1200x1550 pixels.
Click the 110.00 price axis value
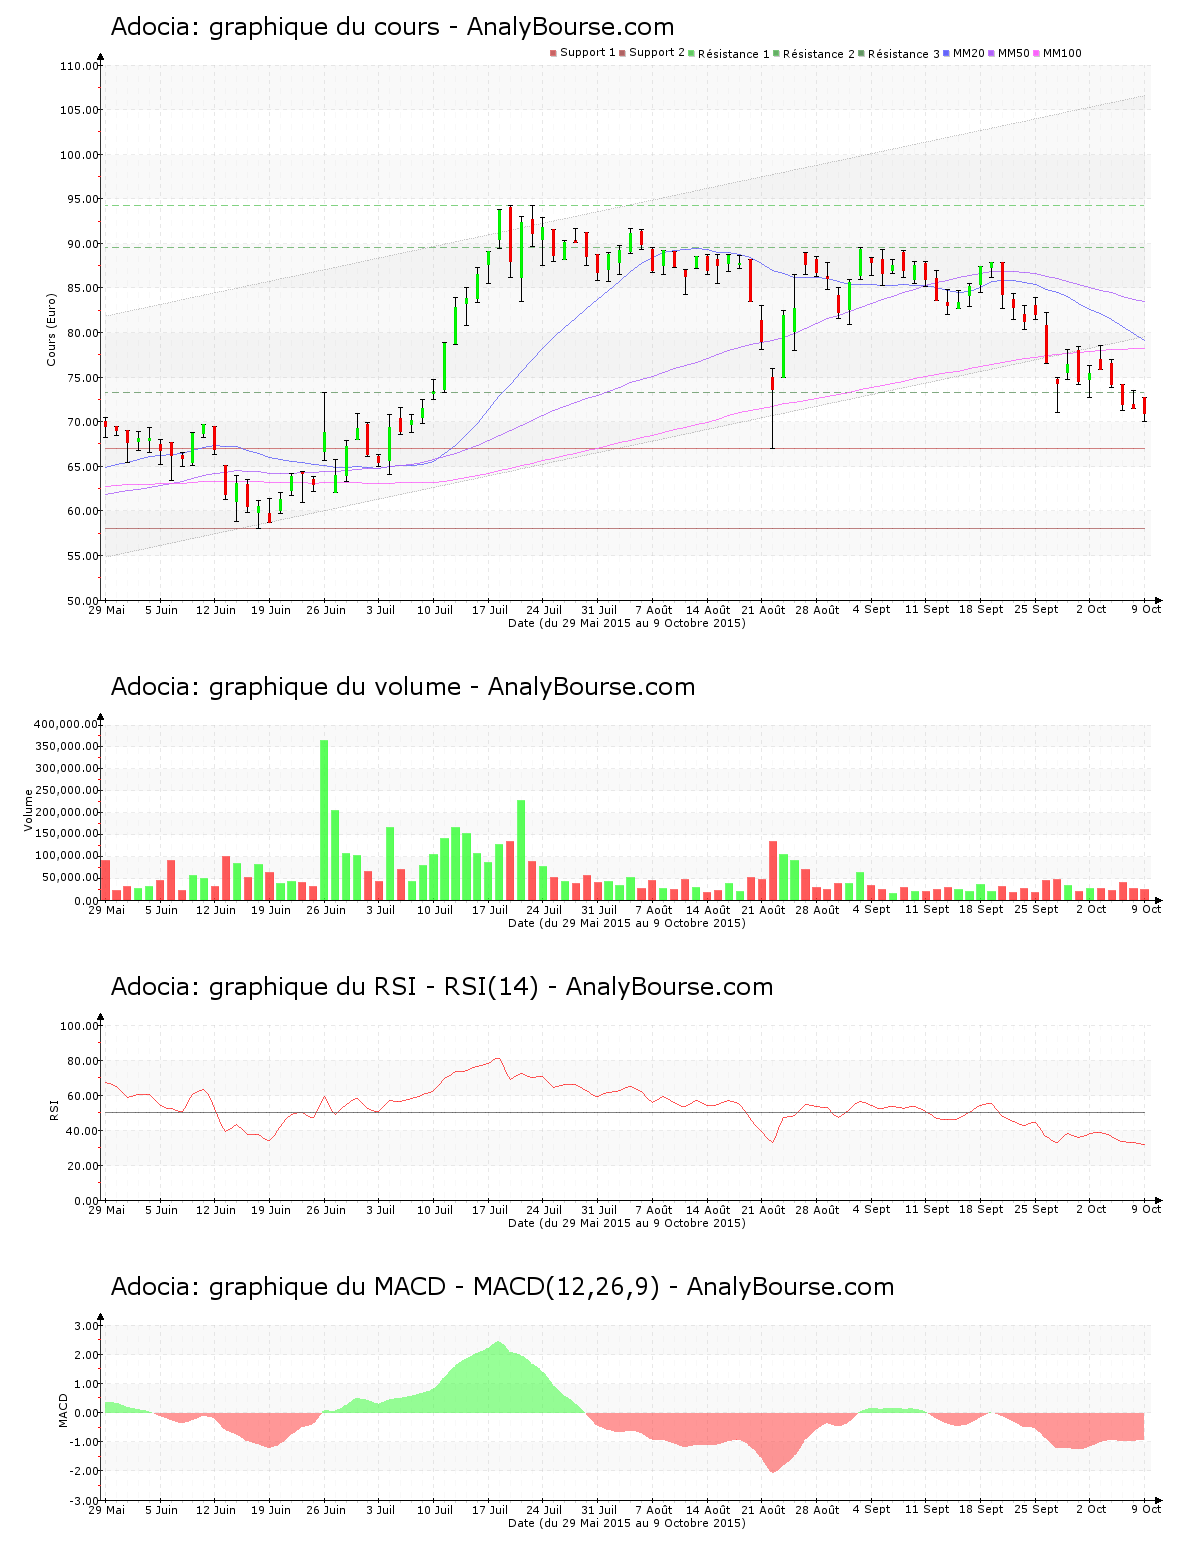click(79, 66)
